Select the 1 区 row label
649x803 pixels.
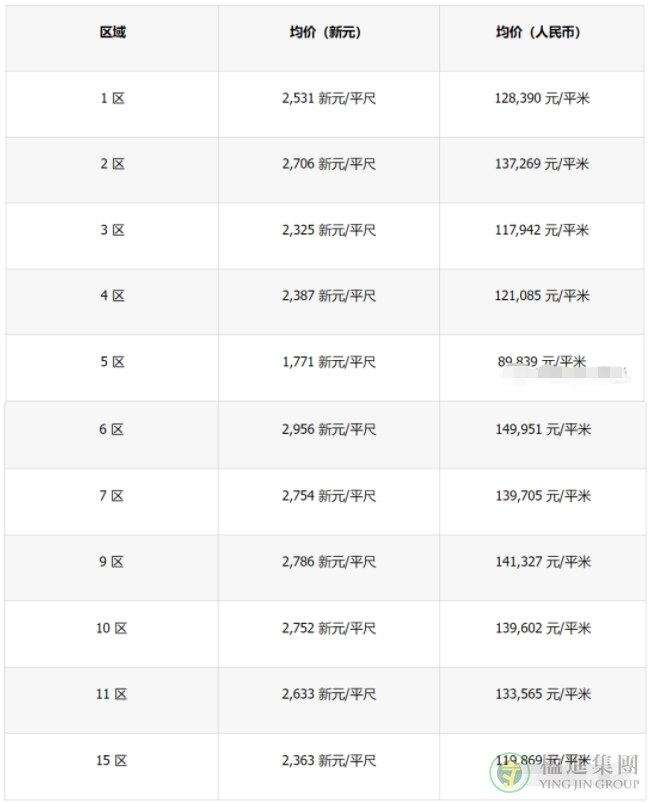[x=112, y=98]
